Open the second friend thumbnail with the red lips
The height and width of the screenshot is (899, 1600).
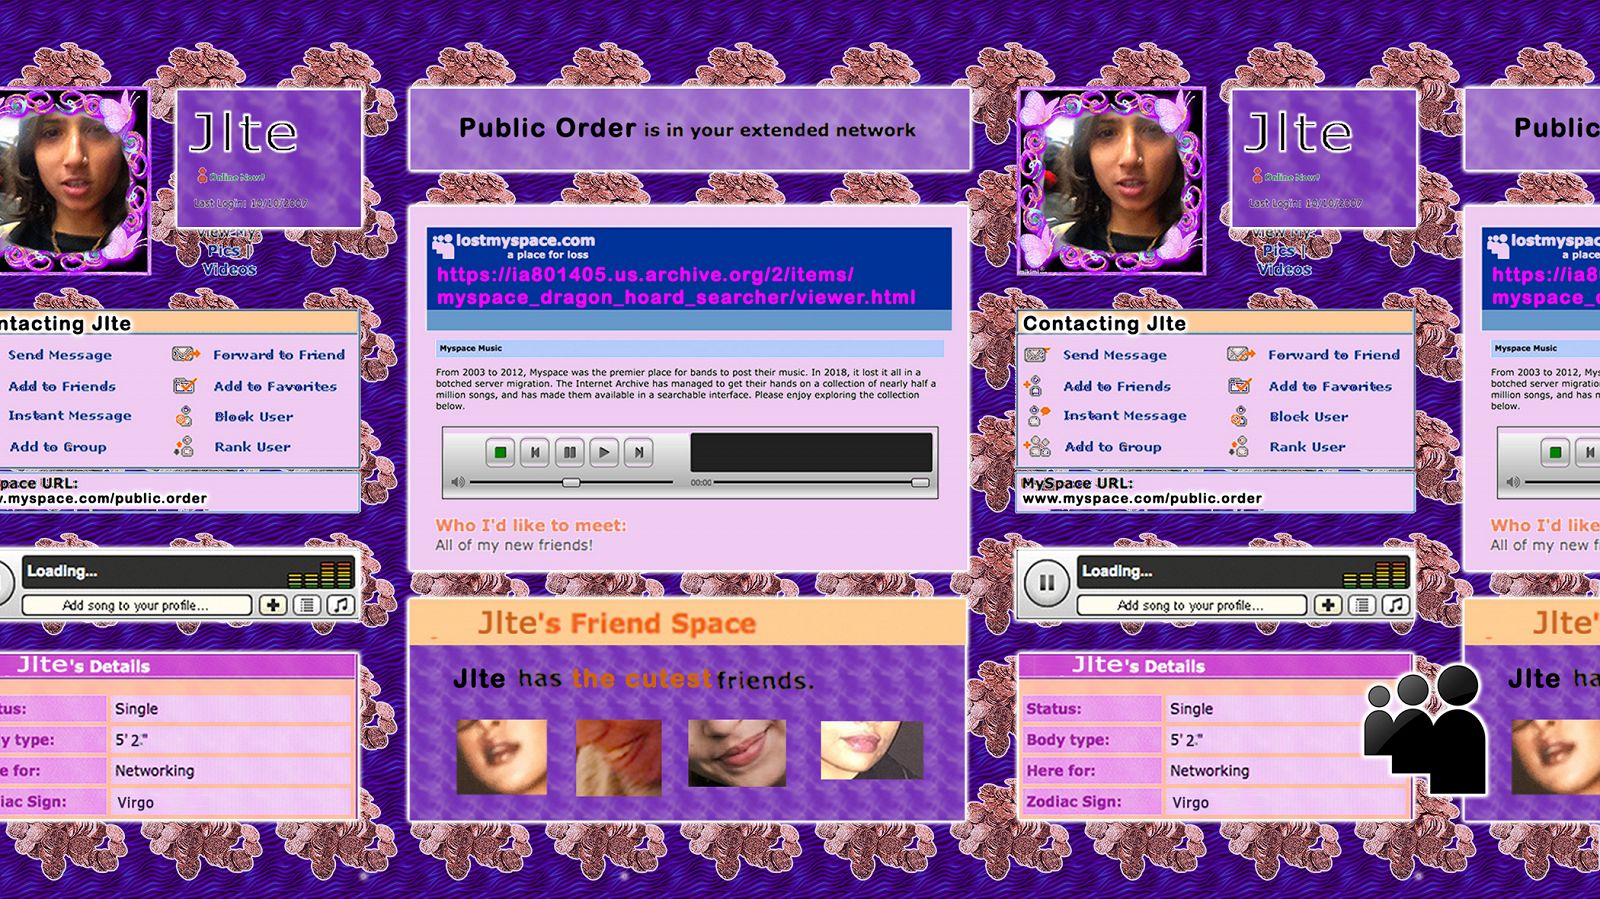(618, 756)
